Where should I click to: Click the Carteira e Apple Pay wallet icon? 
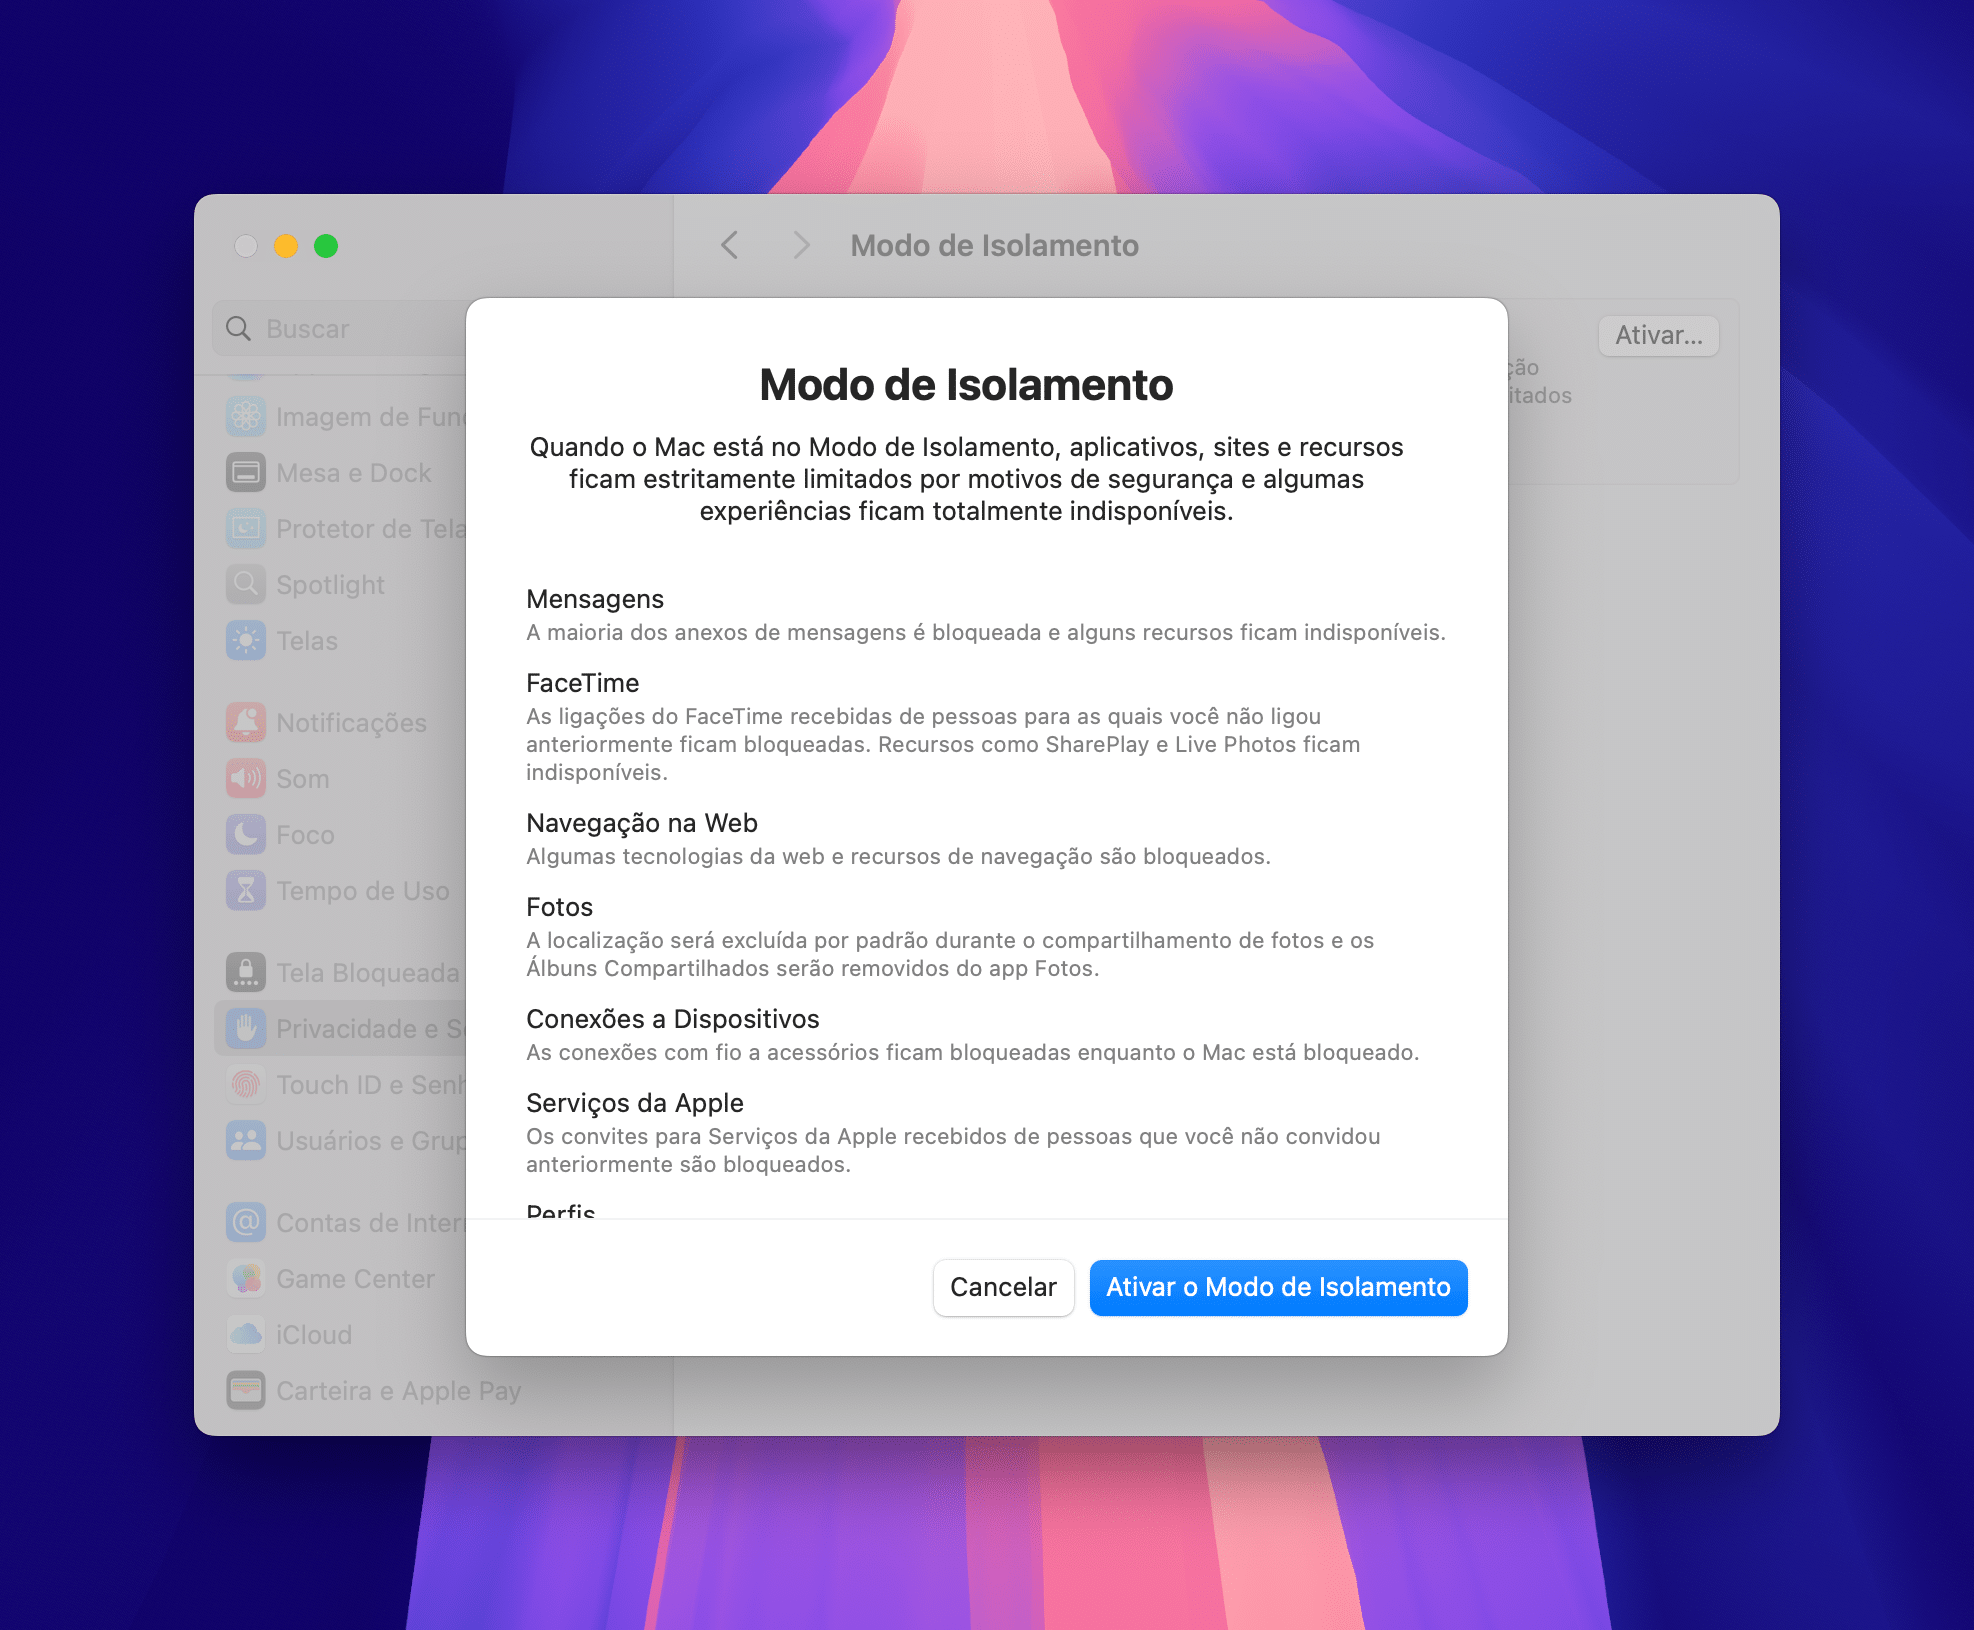click(246, 1390)
